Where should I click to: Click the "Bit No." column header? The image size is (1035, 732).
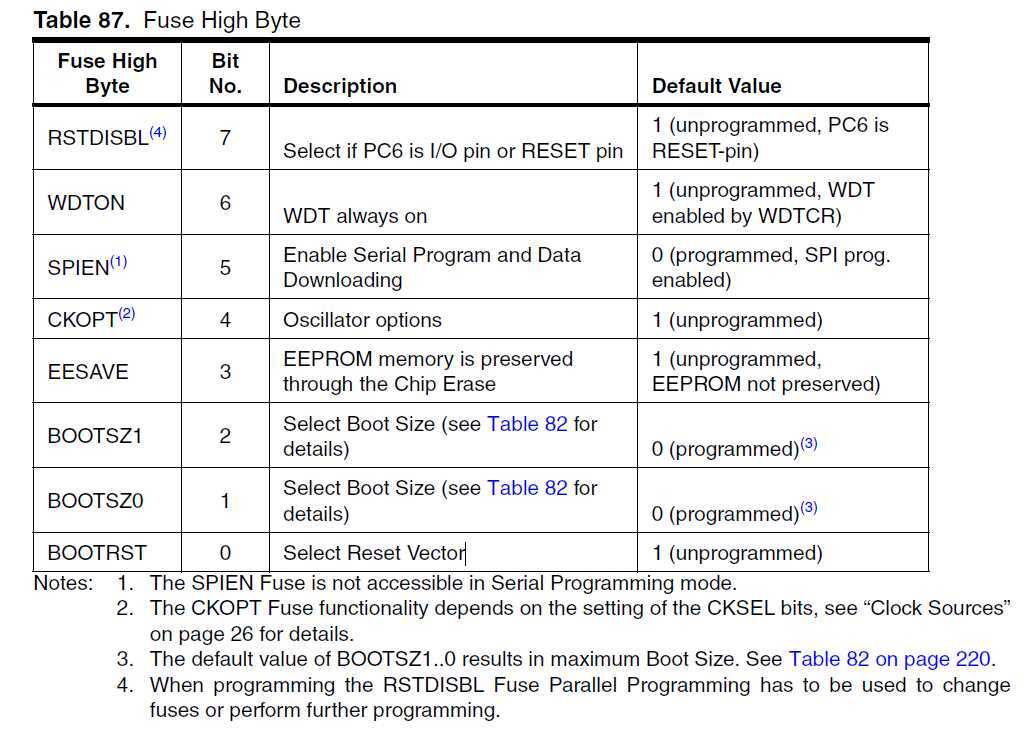[x=225, y=73]
